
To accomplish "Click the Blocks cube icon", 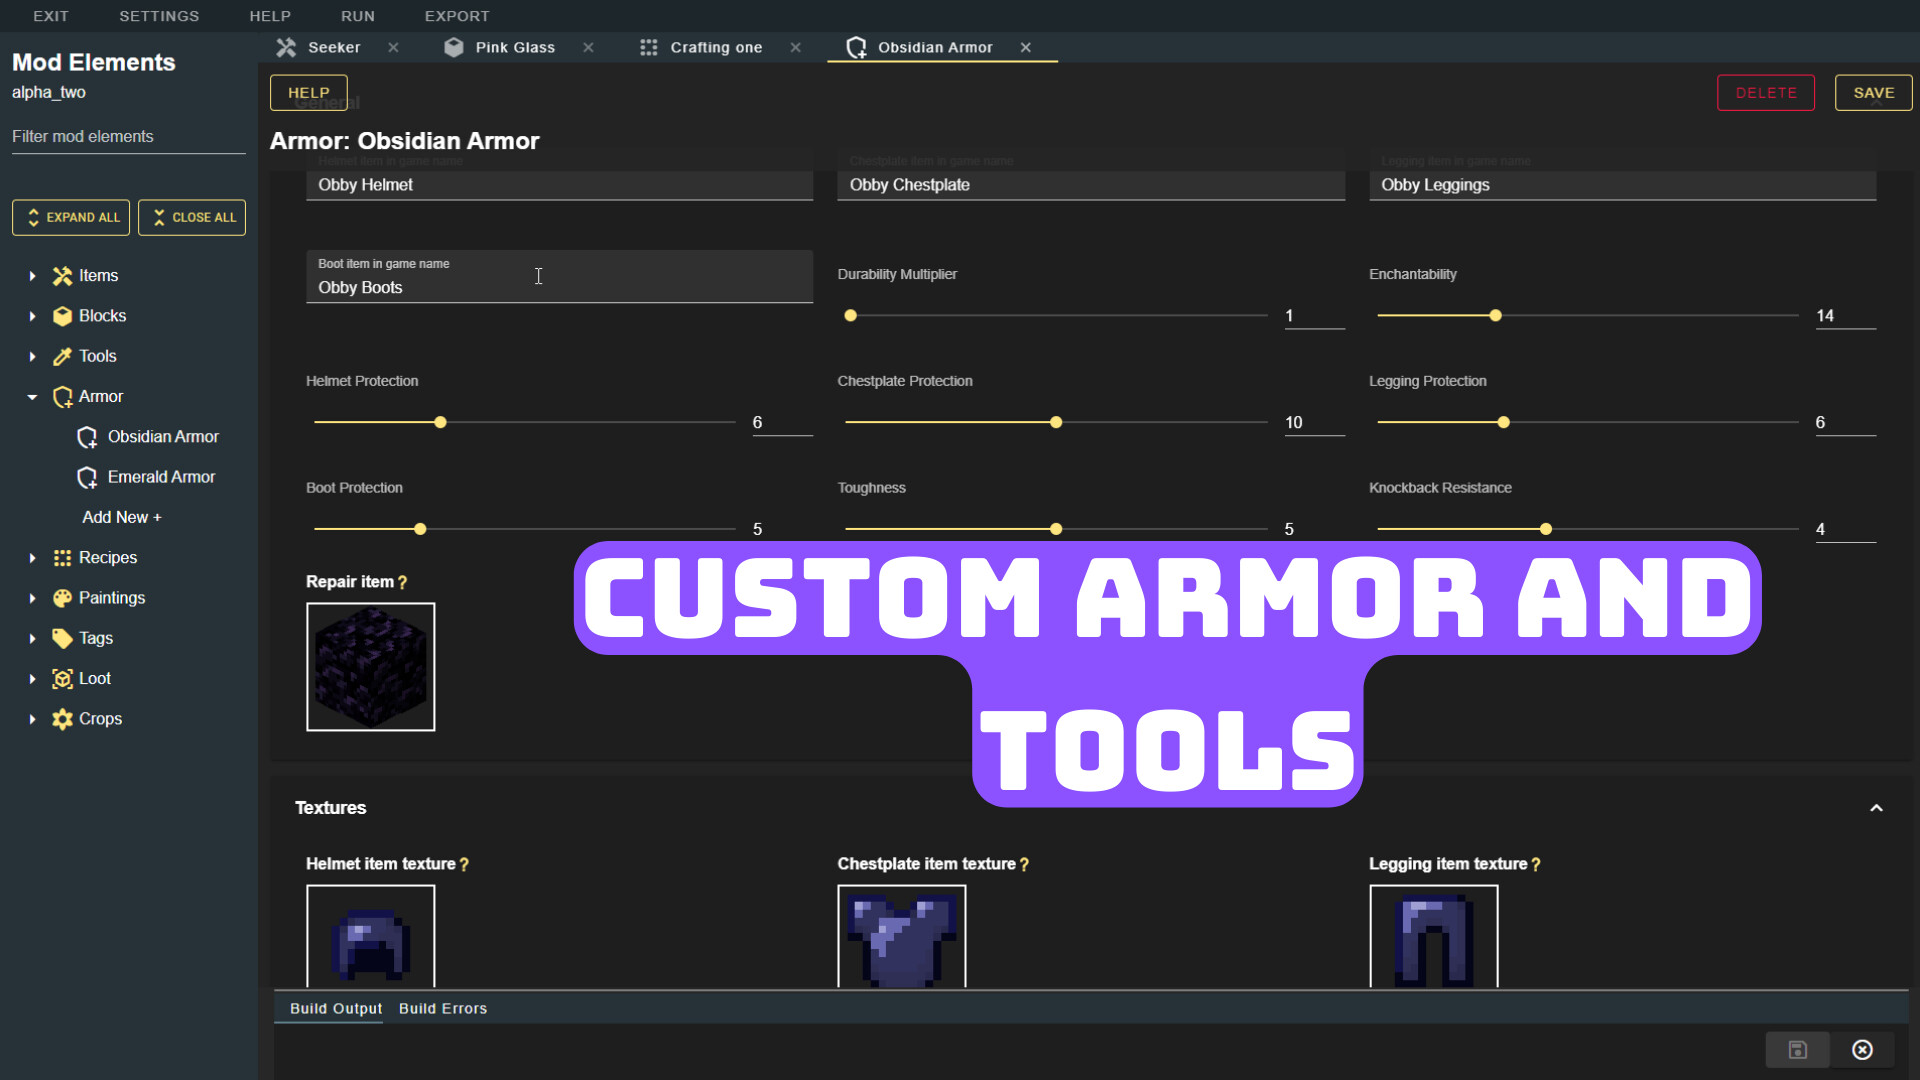I will 62,316.
